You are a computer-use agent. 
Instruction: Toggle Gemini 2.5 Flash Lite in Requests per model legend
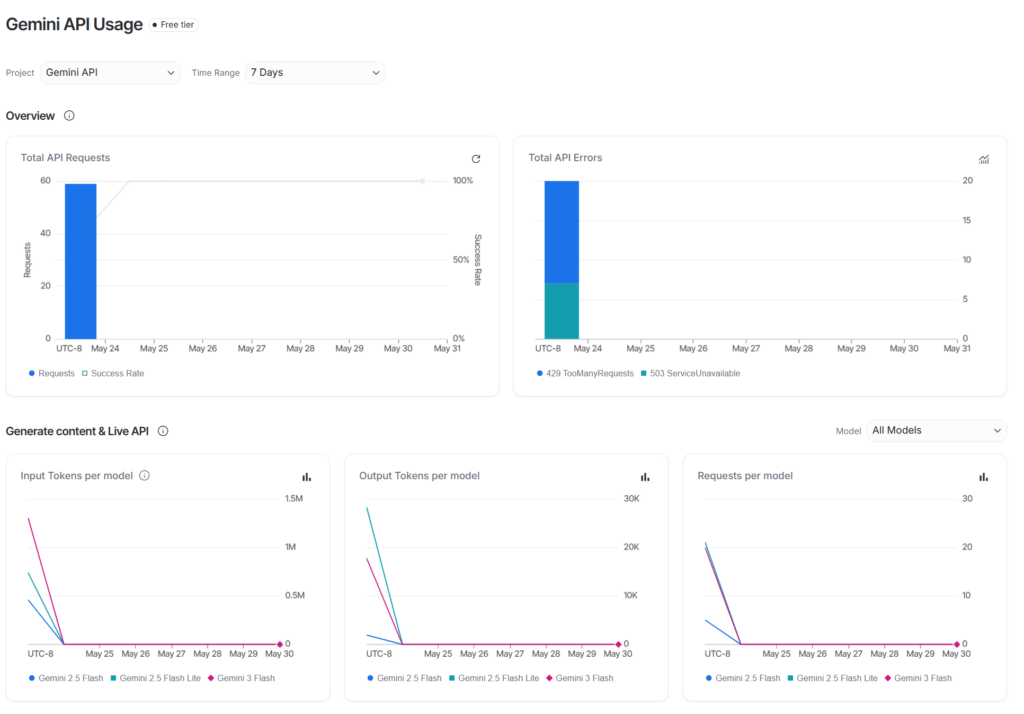(x=832, y=678)
